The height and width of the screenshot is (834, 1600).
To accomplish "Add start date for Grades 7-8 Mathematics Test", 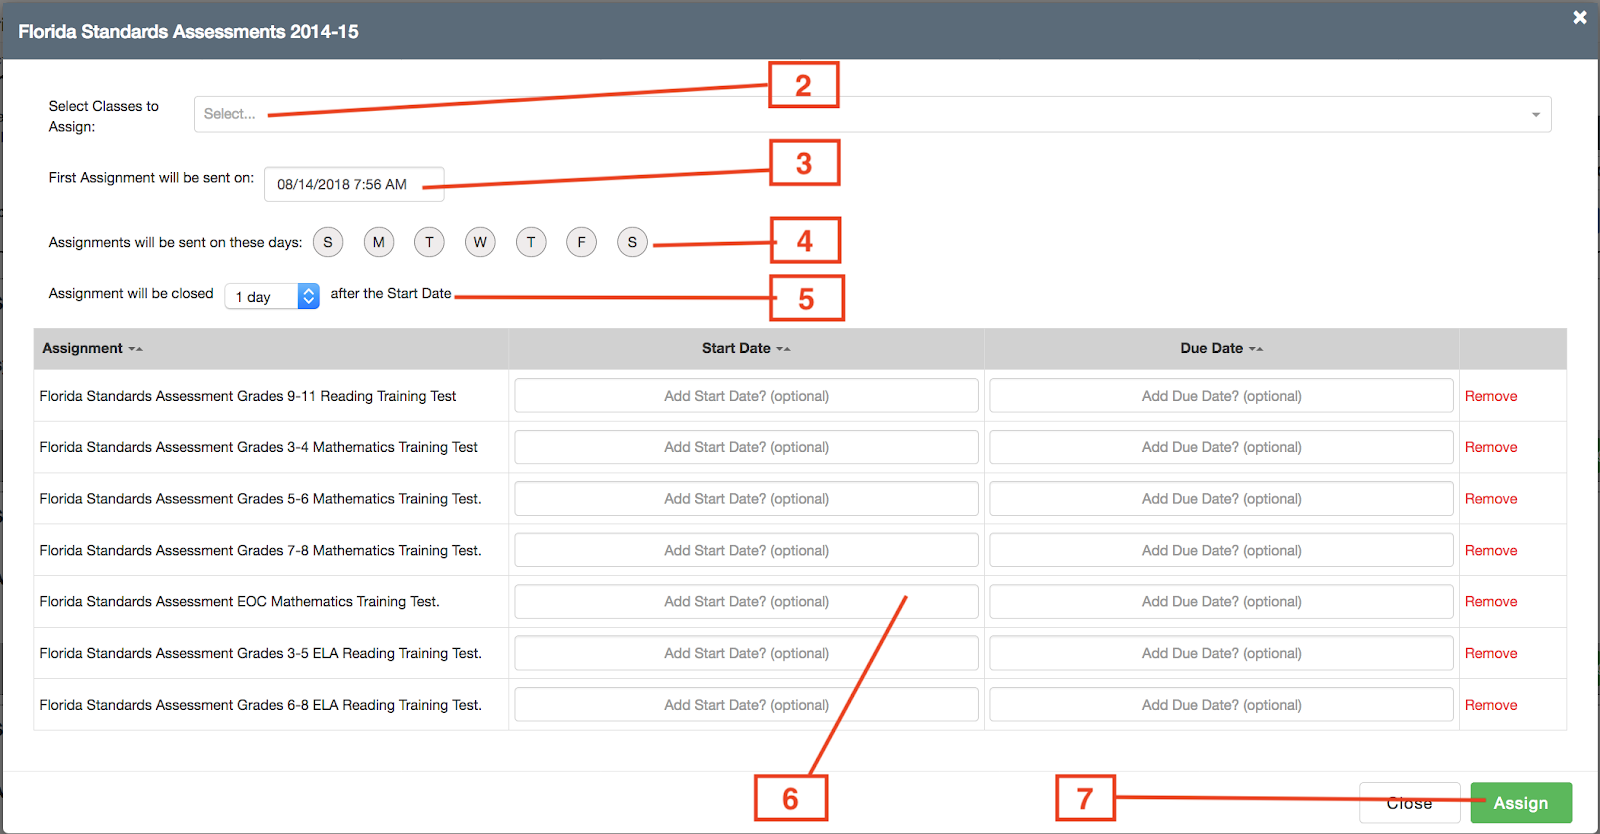I will point(746,550).
